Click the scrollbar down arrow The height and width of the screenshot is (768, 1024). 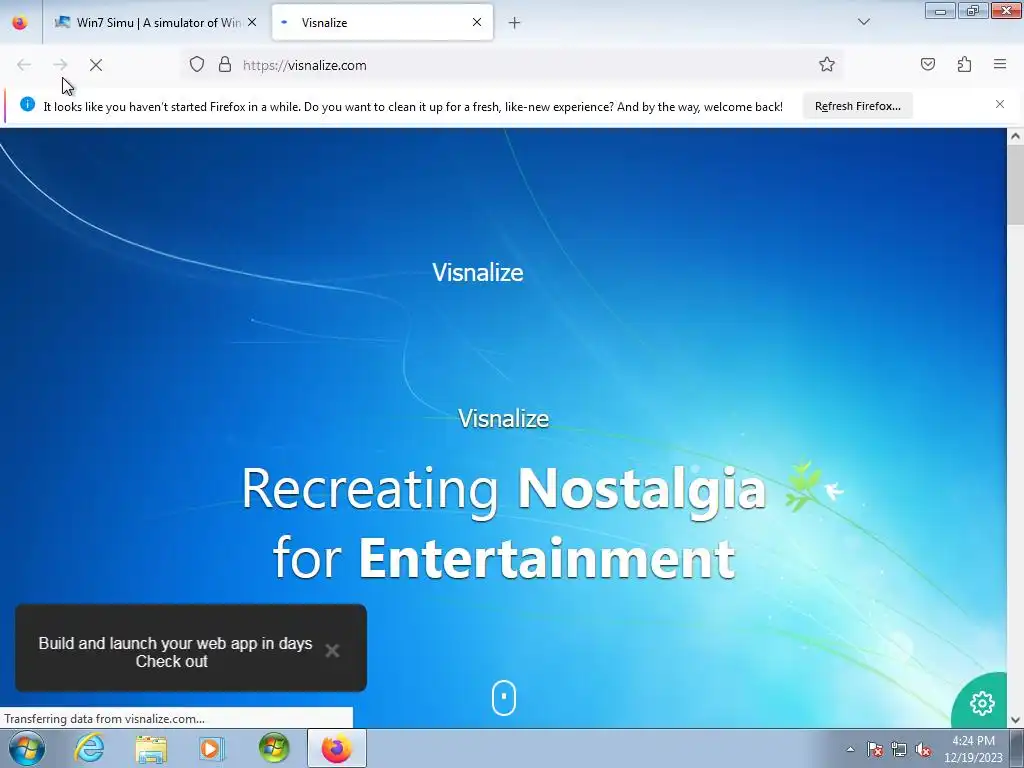[x=1015, y=719]
